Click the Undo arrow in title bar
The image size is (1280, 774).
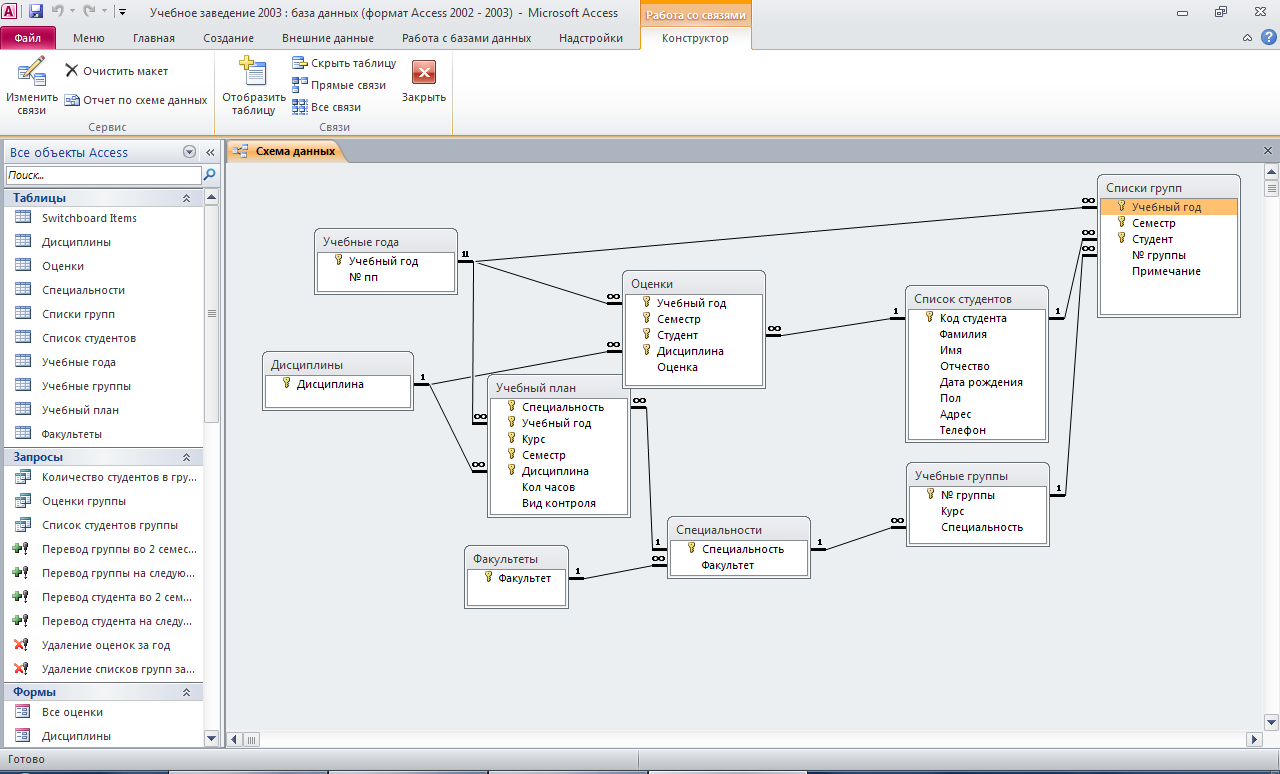click(58, 12)
